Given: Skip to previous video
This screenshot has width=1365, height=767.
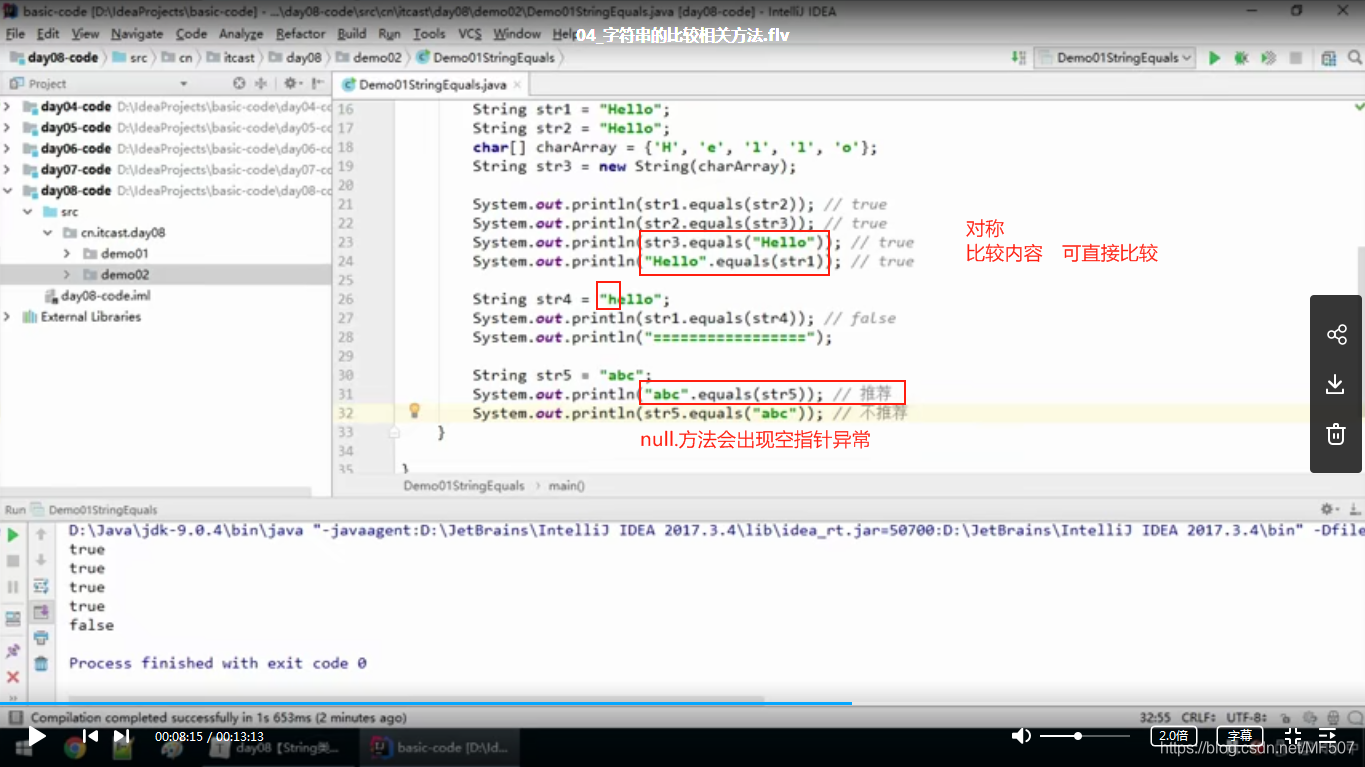Looking at the screenshot, I should [x=90, y=736].
